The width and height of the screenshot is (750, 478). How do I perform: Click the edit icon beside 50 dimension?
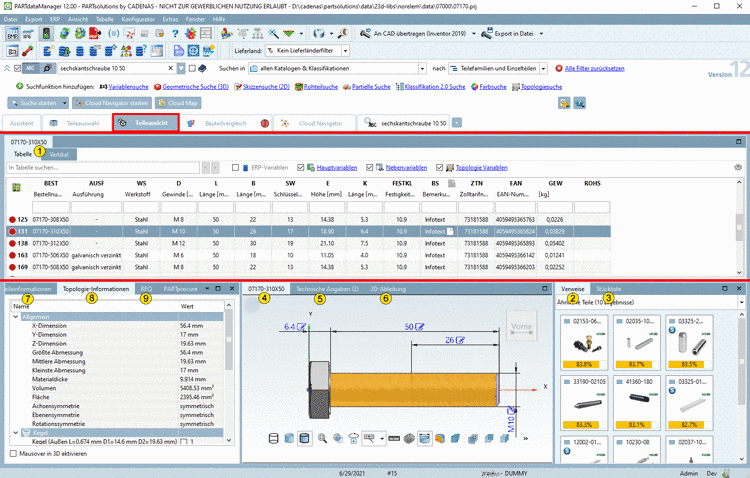(x=418, y=326)
